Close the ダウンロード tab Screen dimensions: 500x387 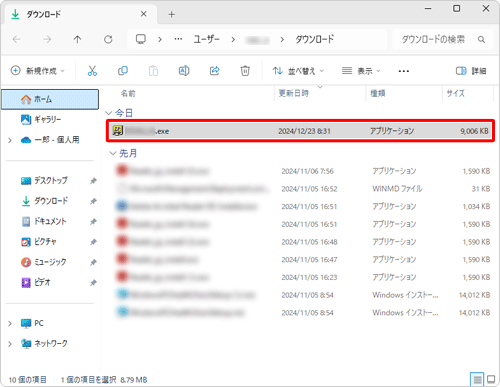(143, 14)
